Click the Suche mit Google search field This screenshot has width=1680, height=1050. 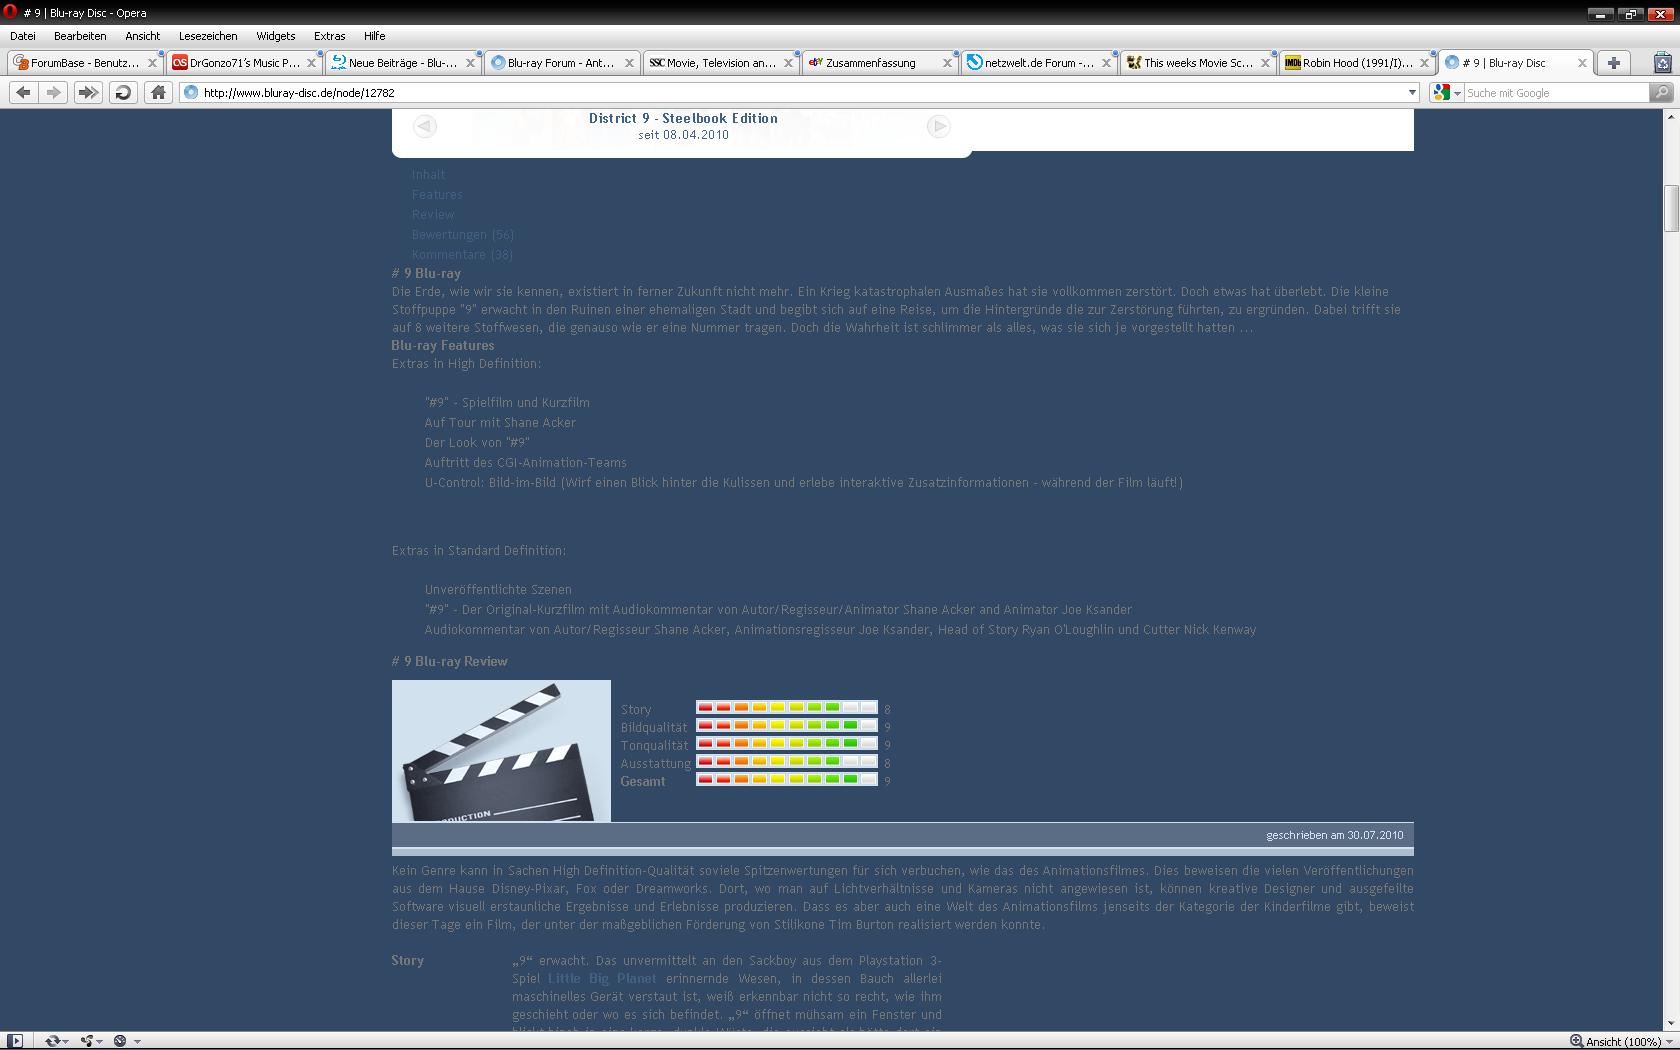pyautogui.click(x=1556, y=93)
